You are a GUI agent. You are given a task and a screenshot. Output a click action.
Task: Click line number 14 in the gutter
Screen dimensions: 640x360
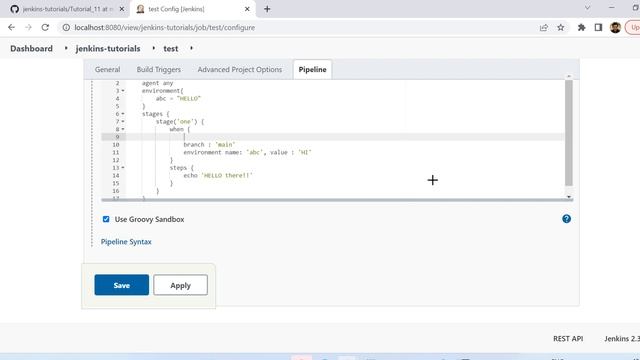pyautogui.click(x=116, y=176)
